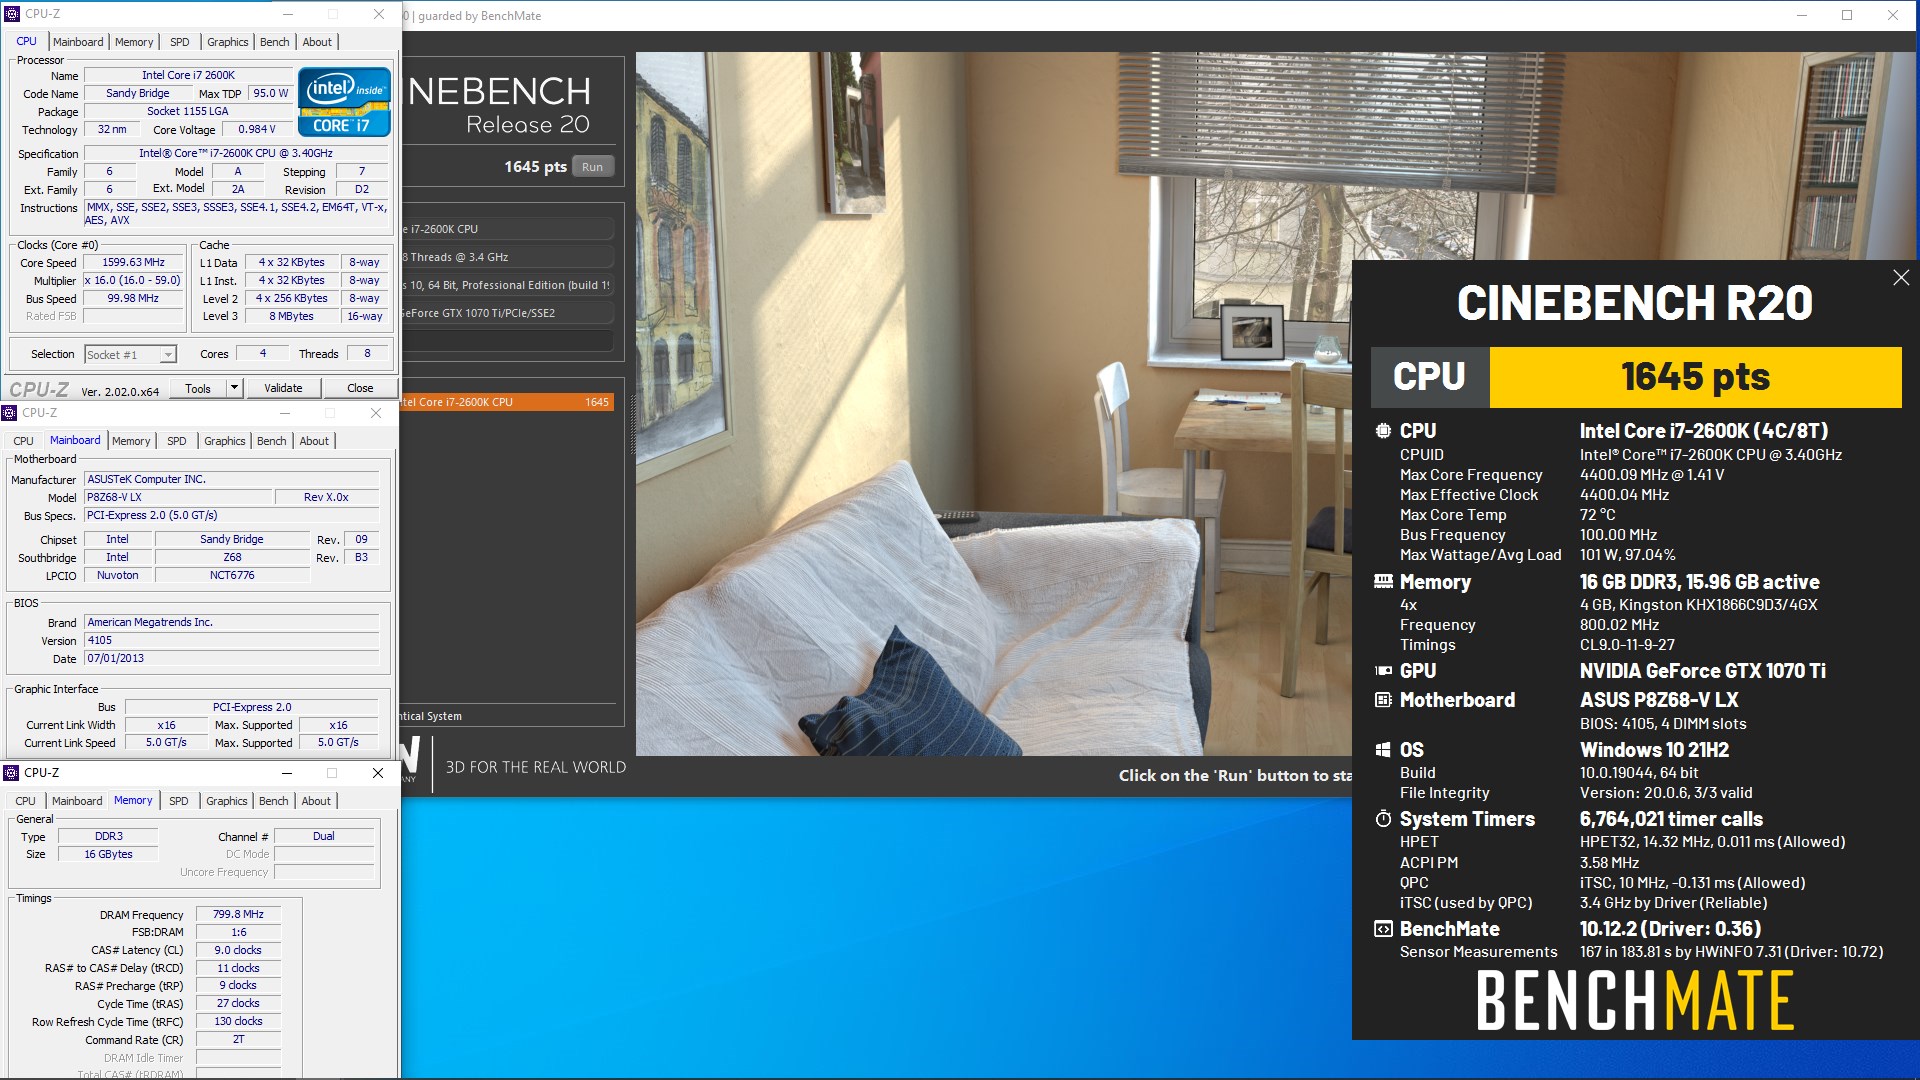Click the Command Rate value 2T
1920x1080 pixels.
coord(238,1039)
